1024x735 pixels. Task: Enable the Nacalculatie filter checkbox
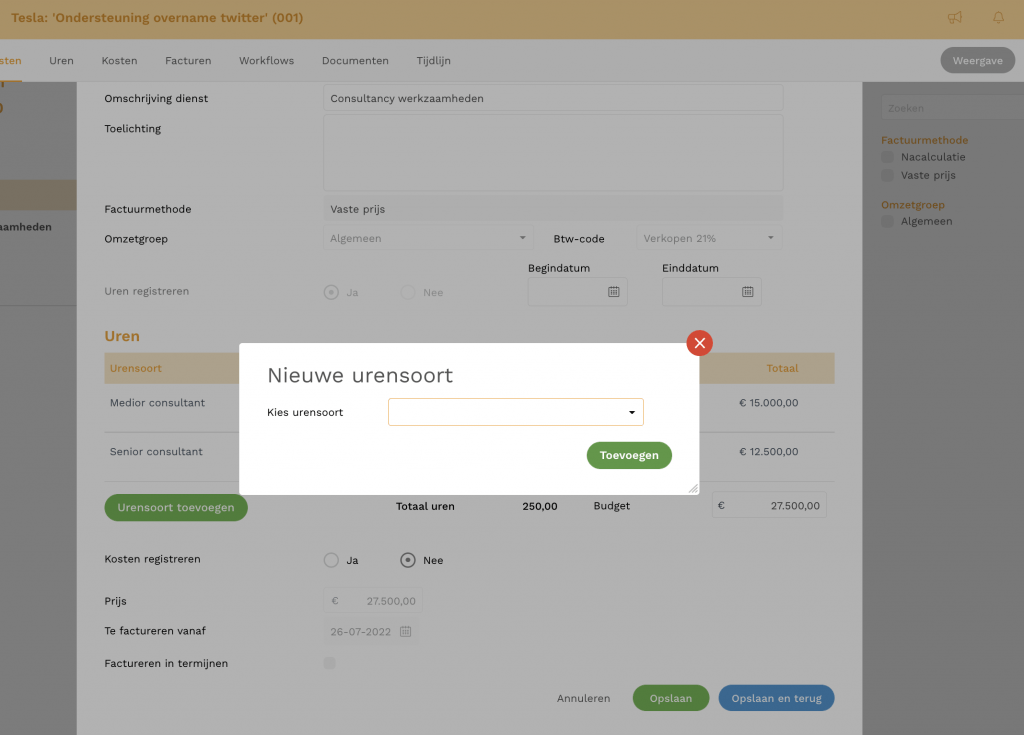(886, 157)
